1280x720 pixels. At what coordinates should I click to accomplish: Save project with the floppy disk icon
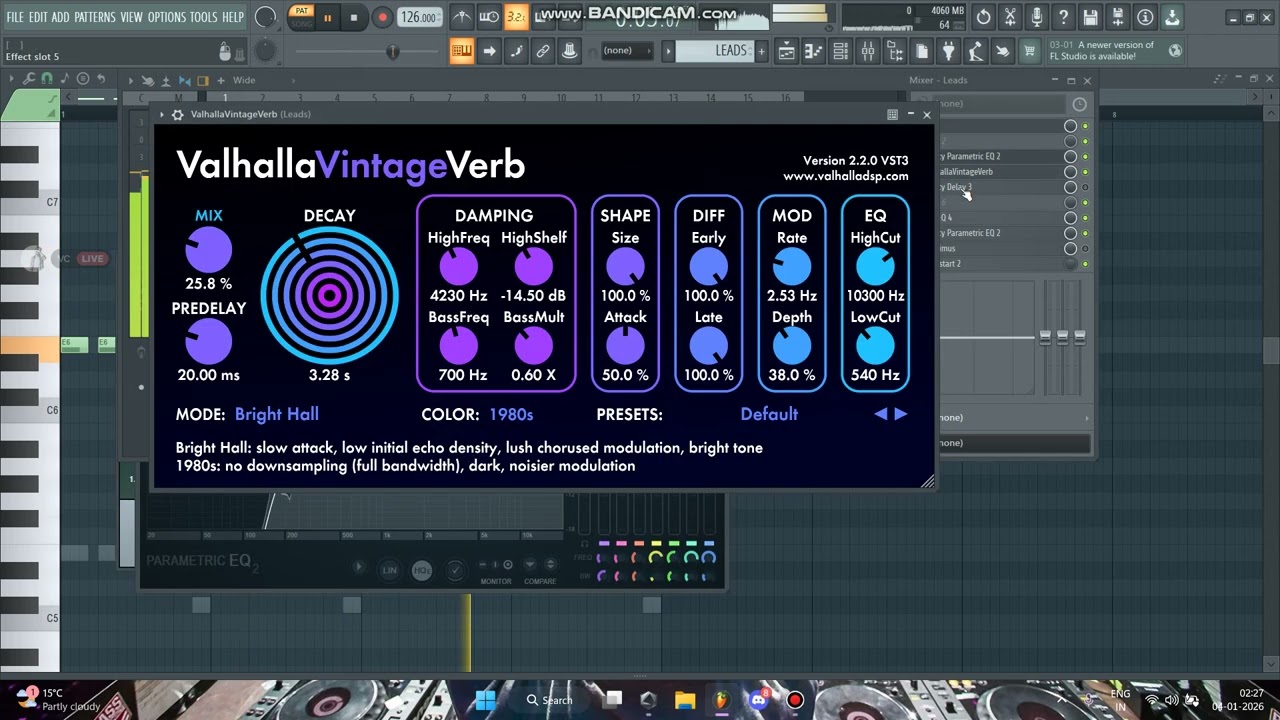1091,17
